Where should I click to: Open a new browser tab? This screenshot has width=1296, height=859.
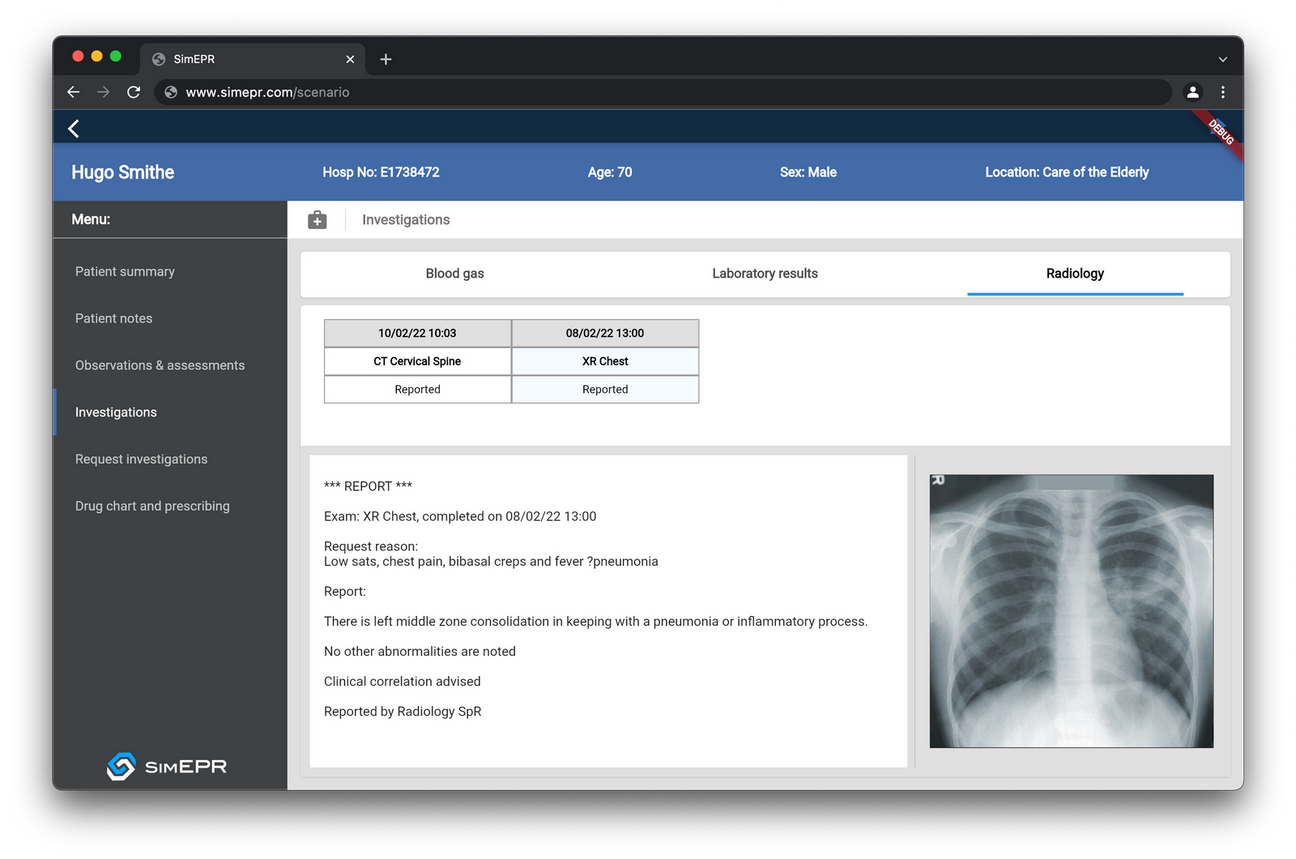[386, 59]
